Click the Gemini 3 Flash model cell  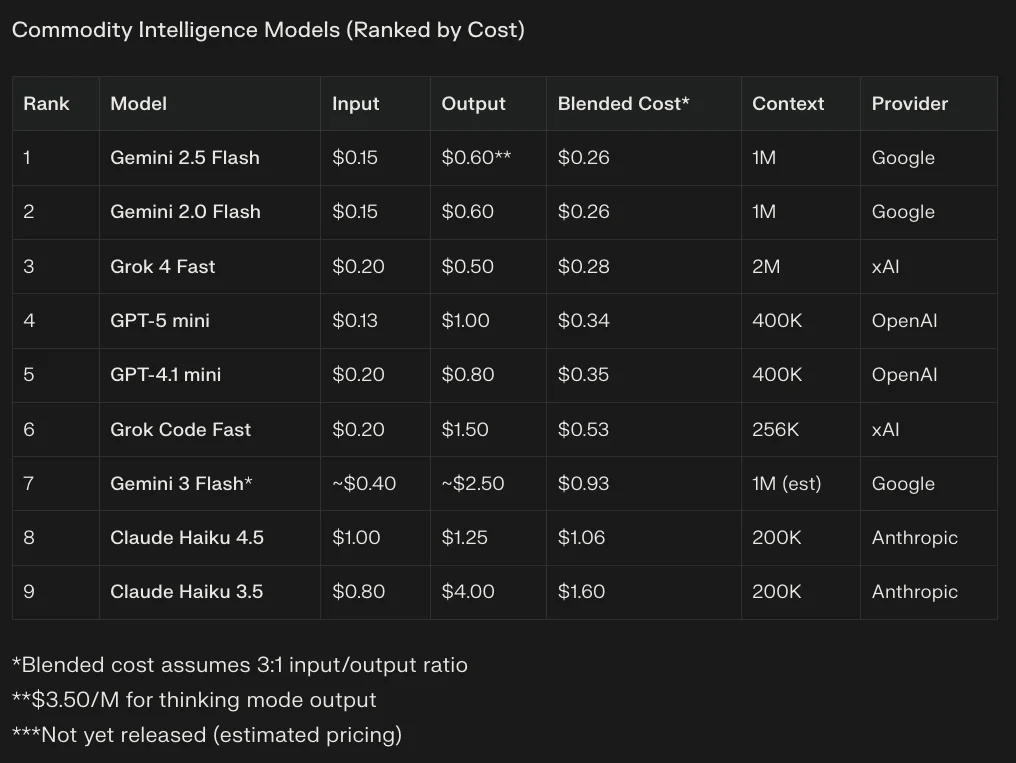click(x=181, y=484)
